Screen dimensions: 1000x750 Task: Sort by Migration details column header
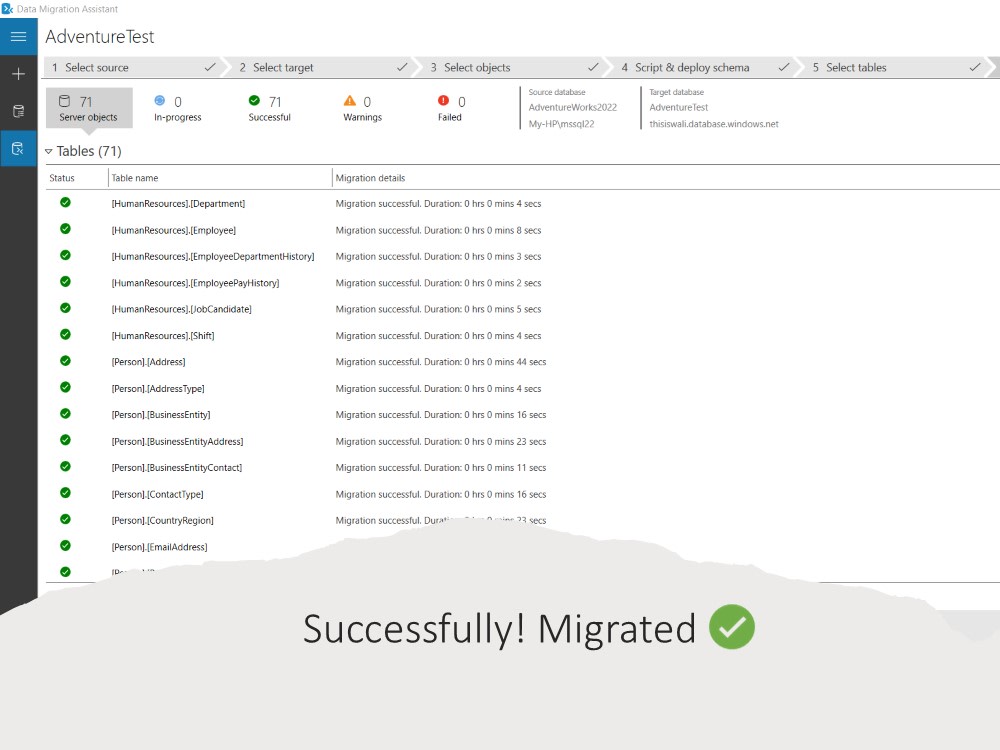pos(370,178)
